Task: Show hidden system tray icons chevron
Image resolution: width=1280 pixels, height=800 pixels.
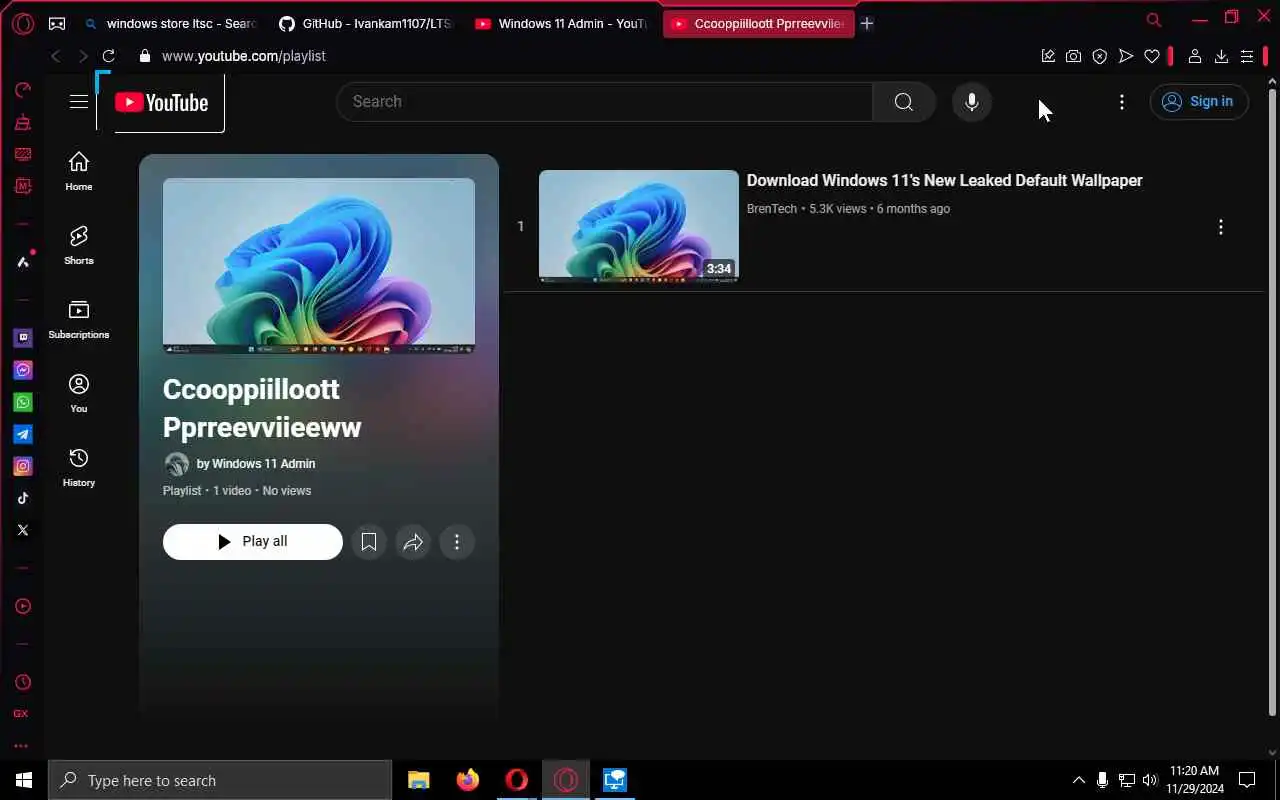Action: [x=1078, y=780]
